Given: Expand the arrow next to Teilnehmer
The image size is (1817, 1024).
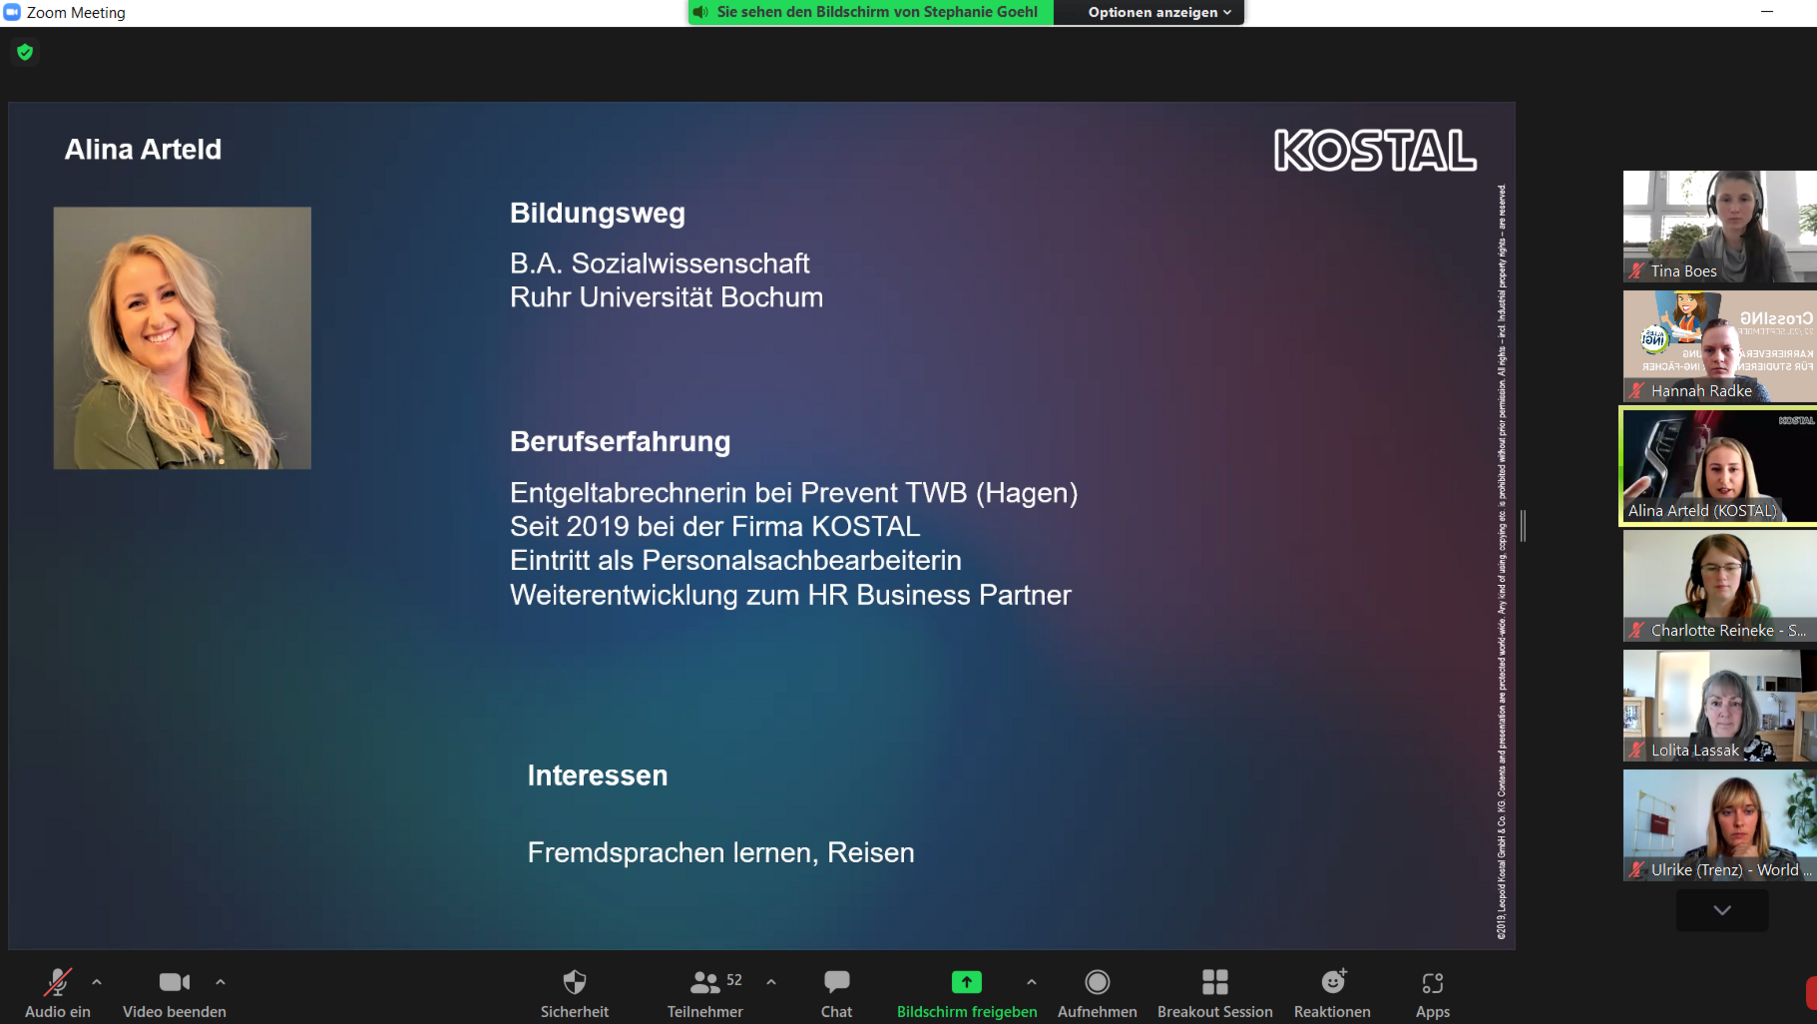Looking at the screenshot, I should (771, 982).
